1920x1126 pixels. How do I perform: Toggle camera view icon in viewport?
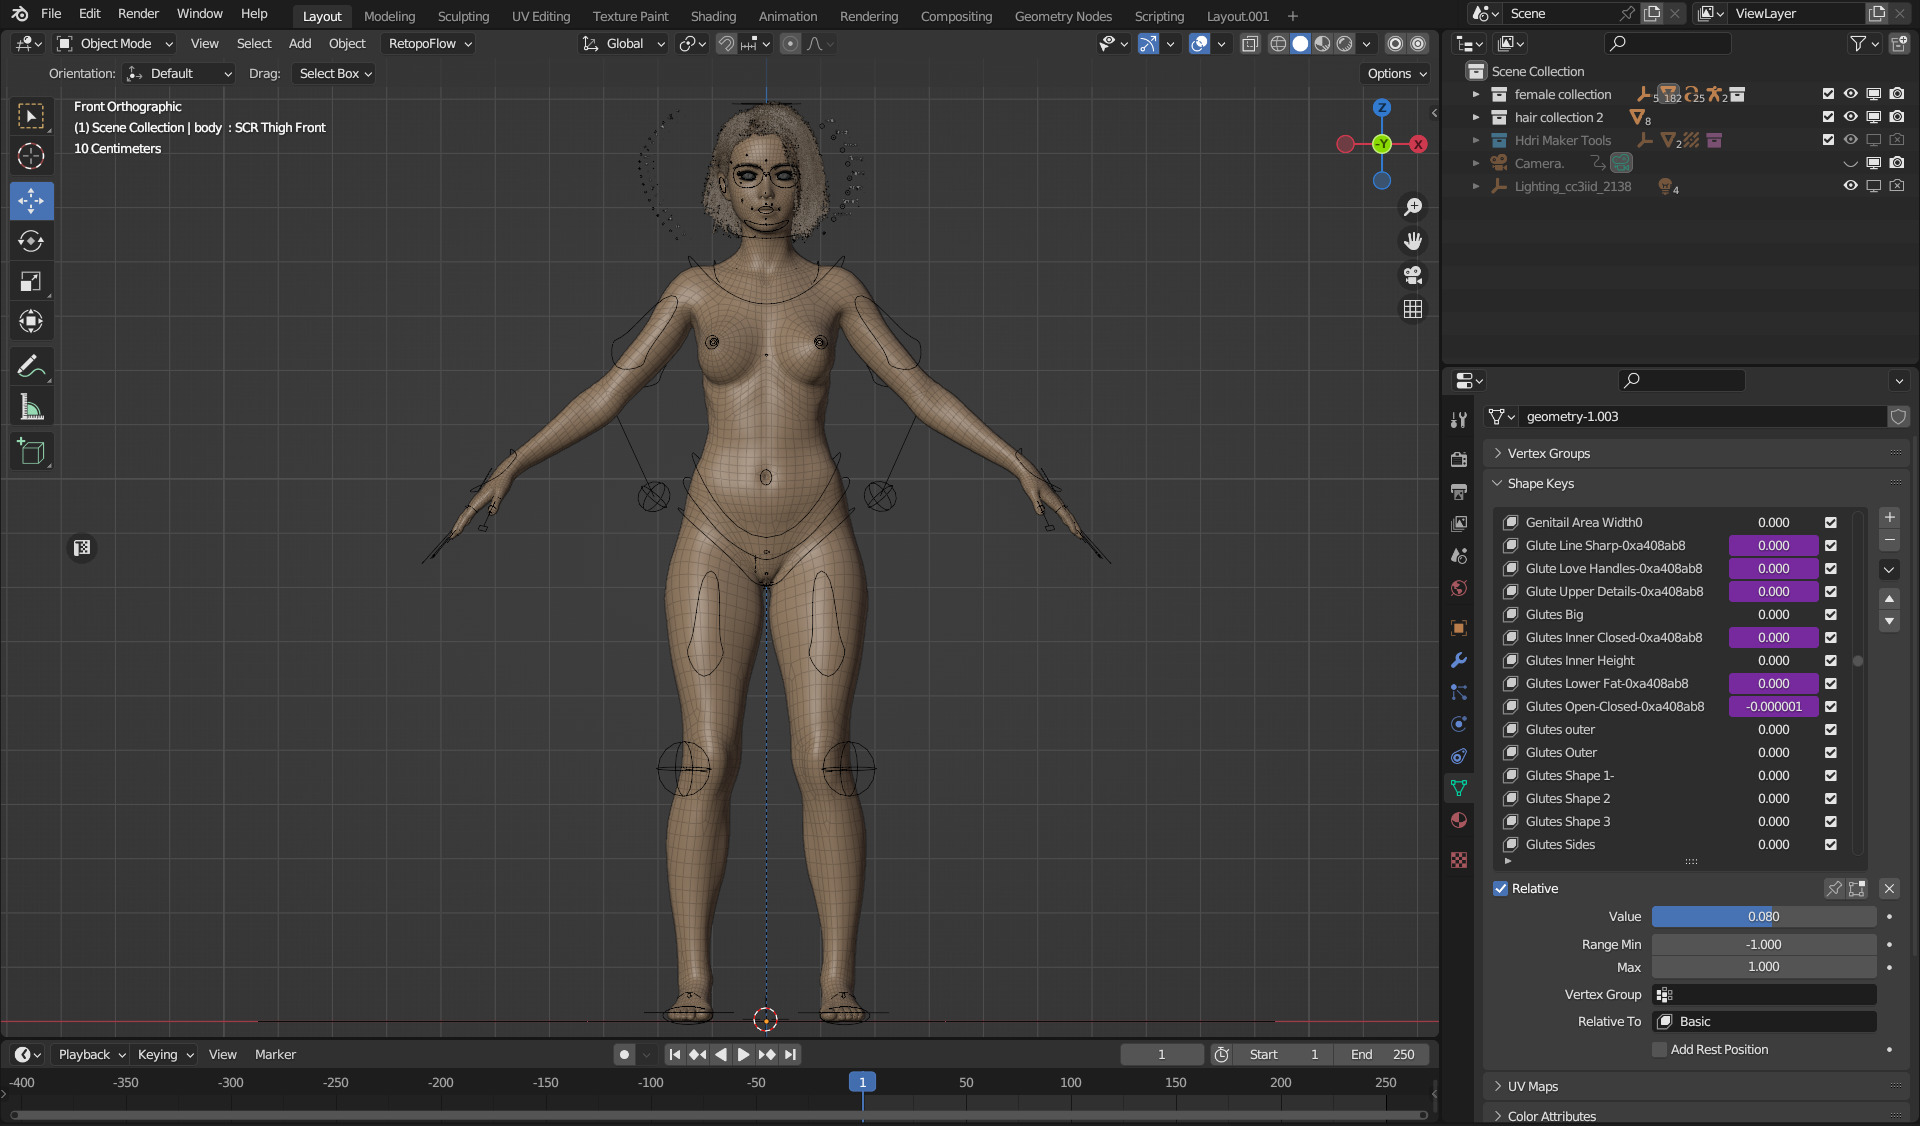(x=1412, y=275)
